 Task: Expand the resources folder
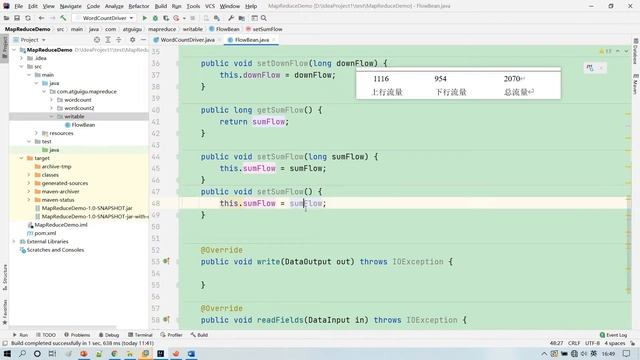click(36, 133)
